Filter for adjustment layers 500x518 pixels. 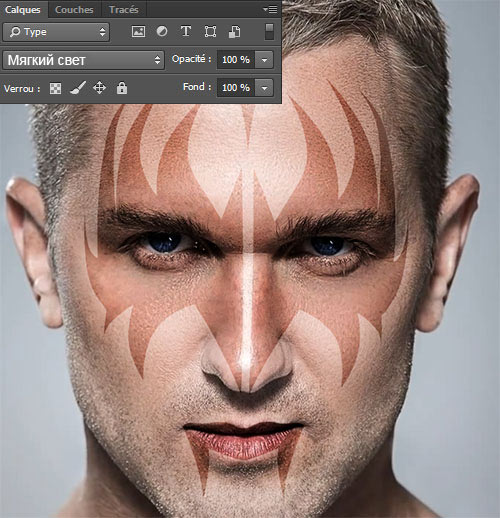pyautogui.click(x=162, y=31)
